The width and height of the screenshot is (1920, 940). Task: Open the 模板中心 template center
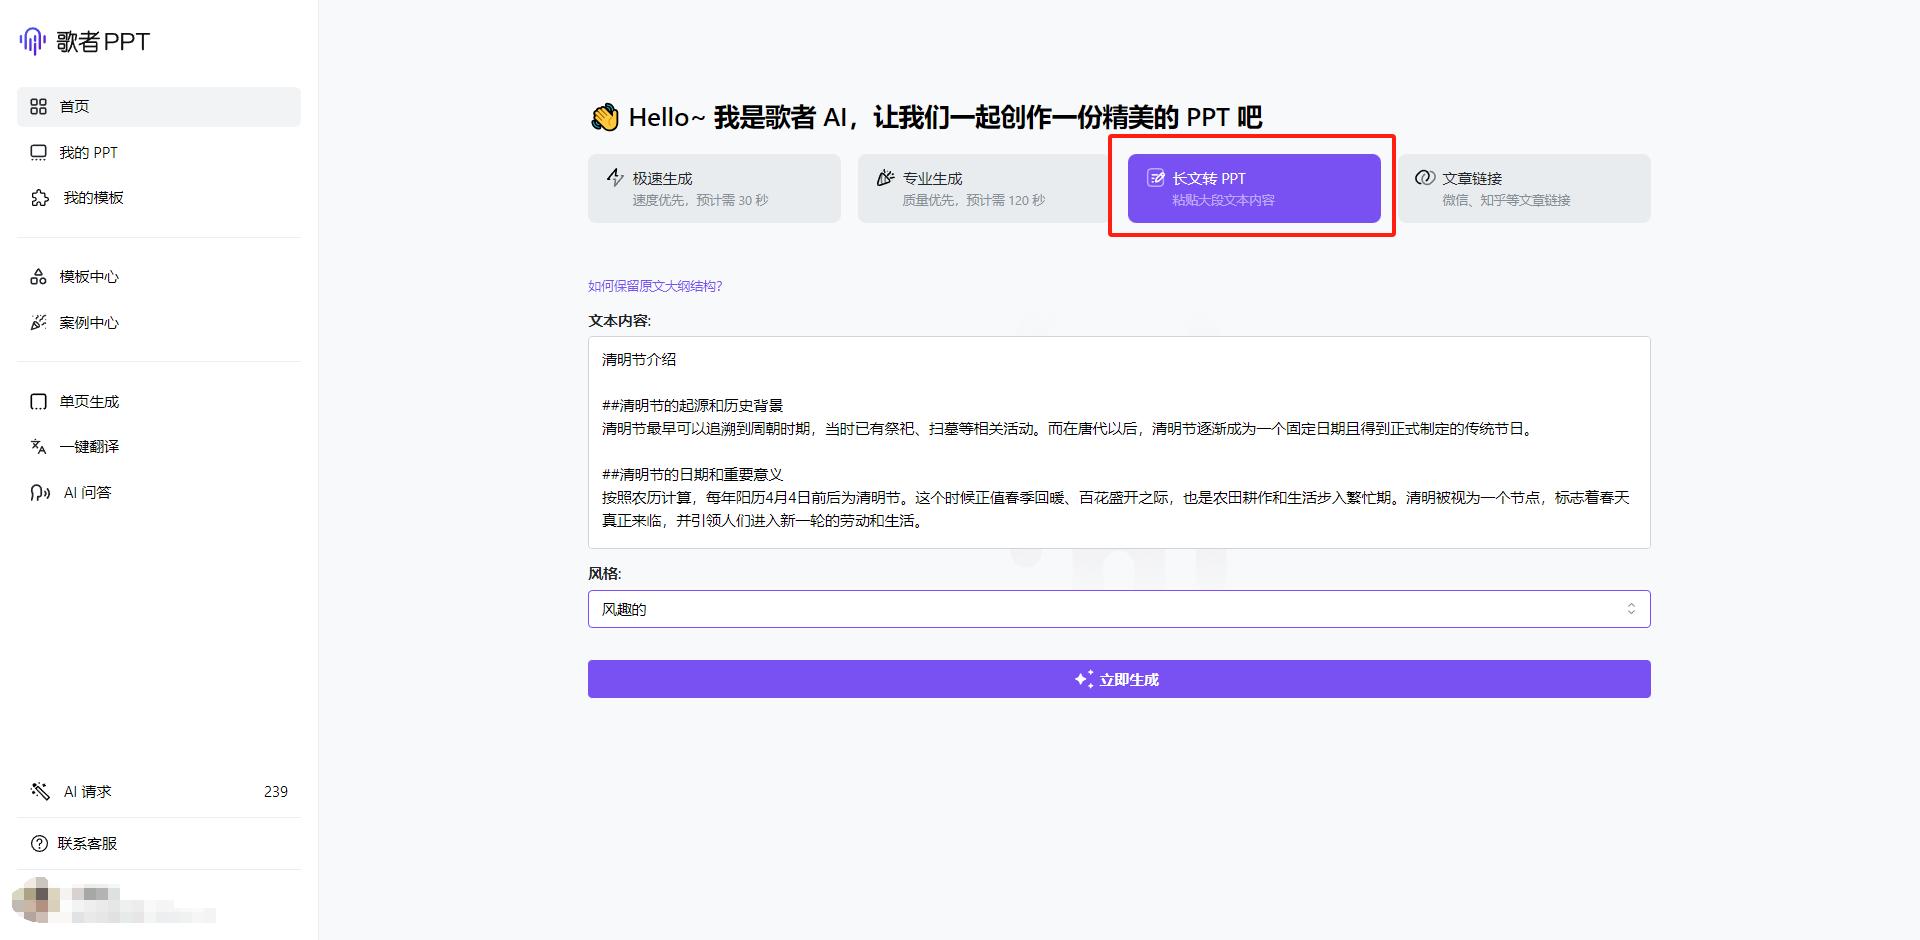point(90,277)
